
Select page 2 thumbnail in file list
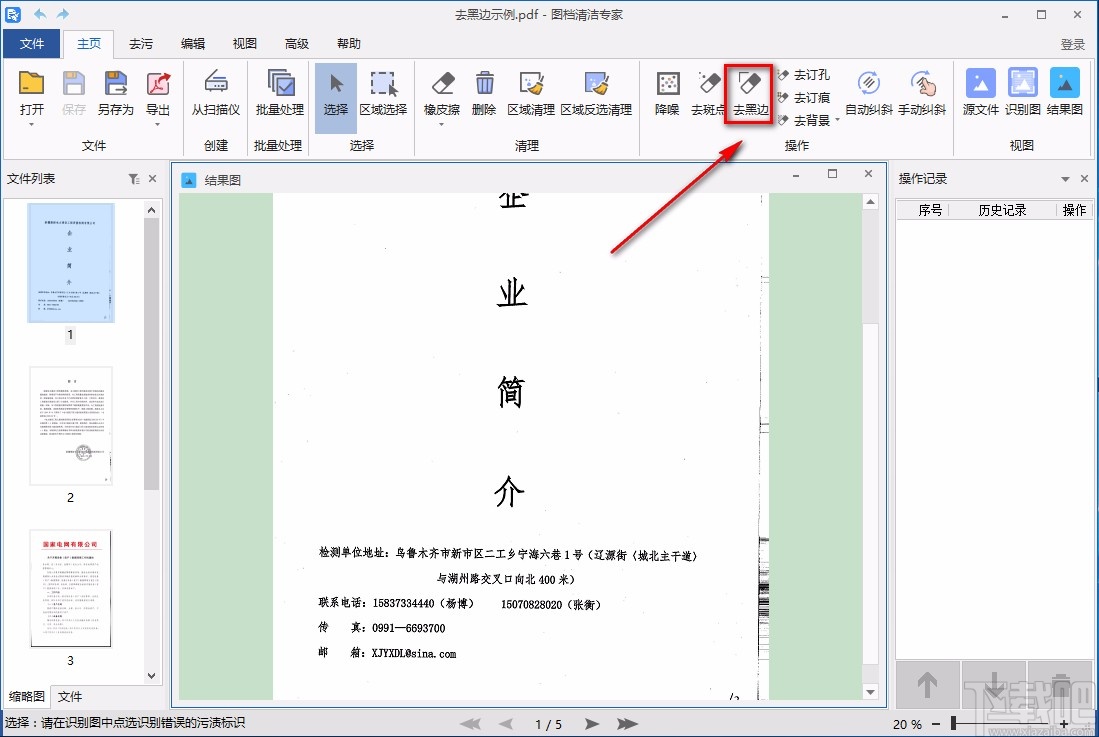point(69,427)
